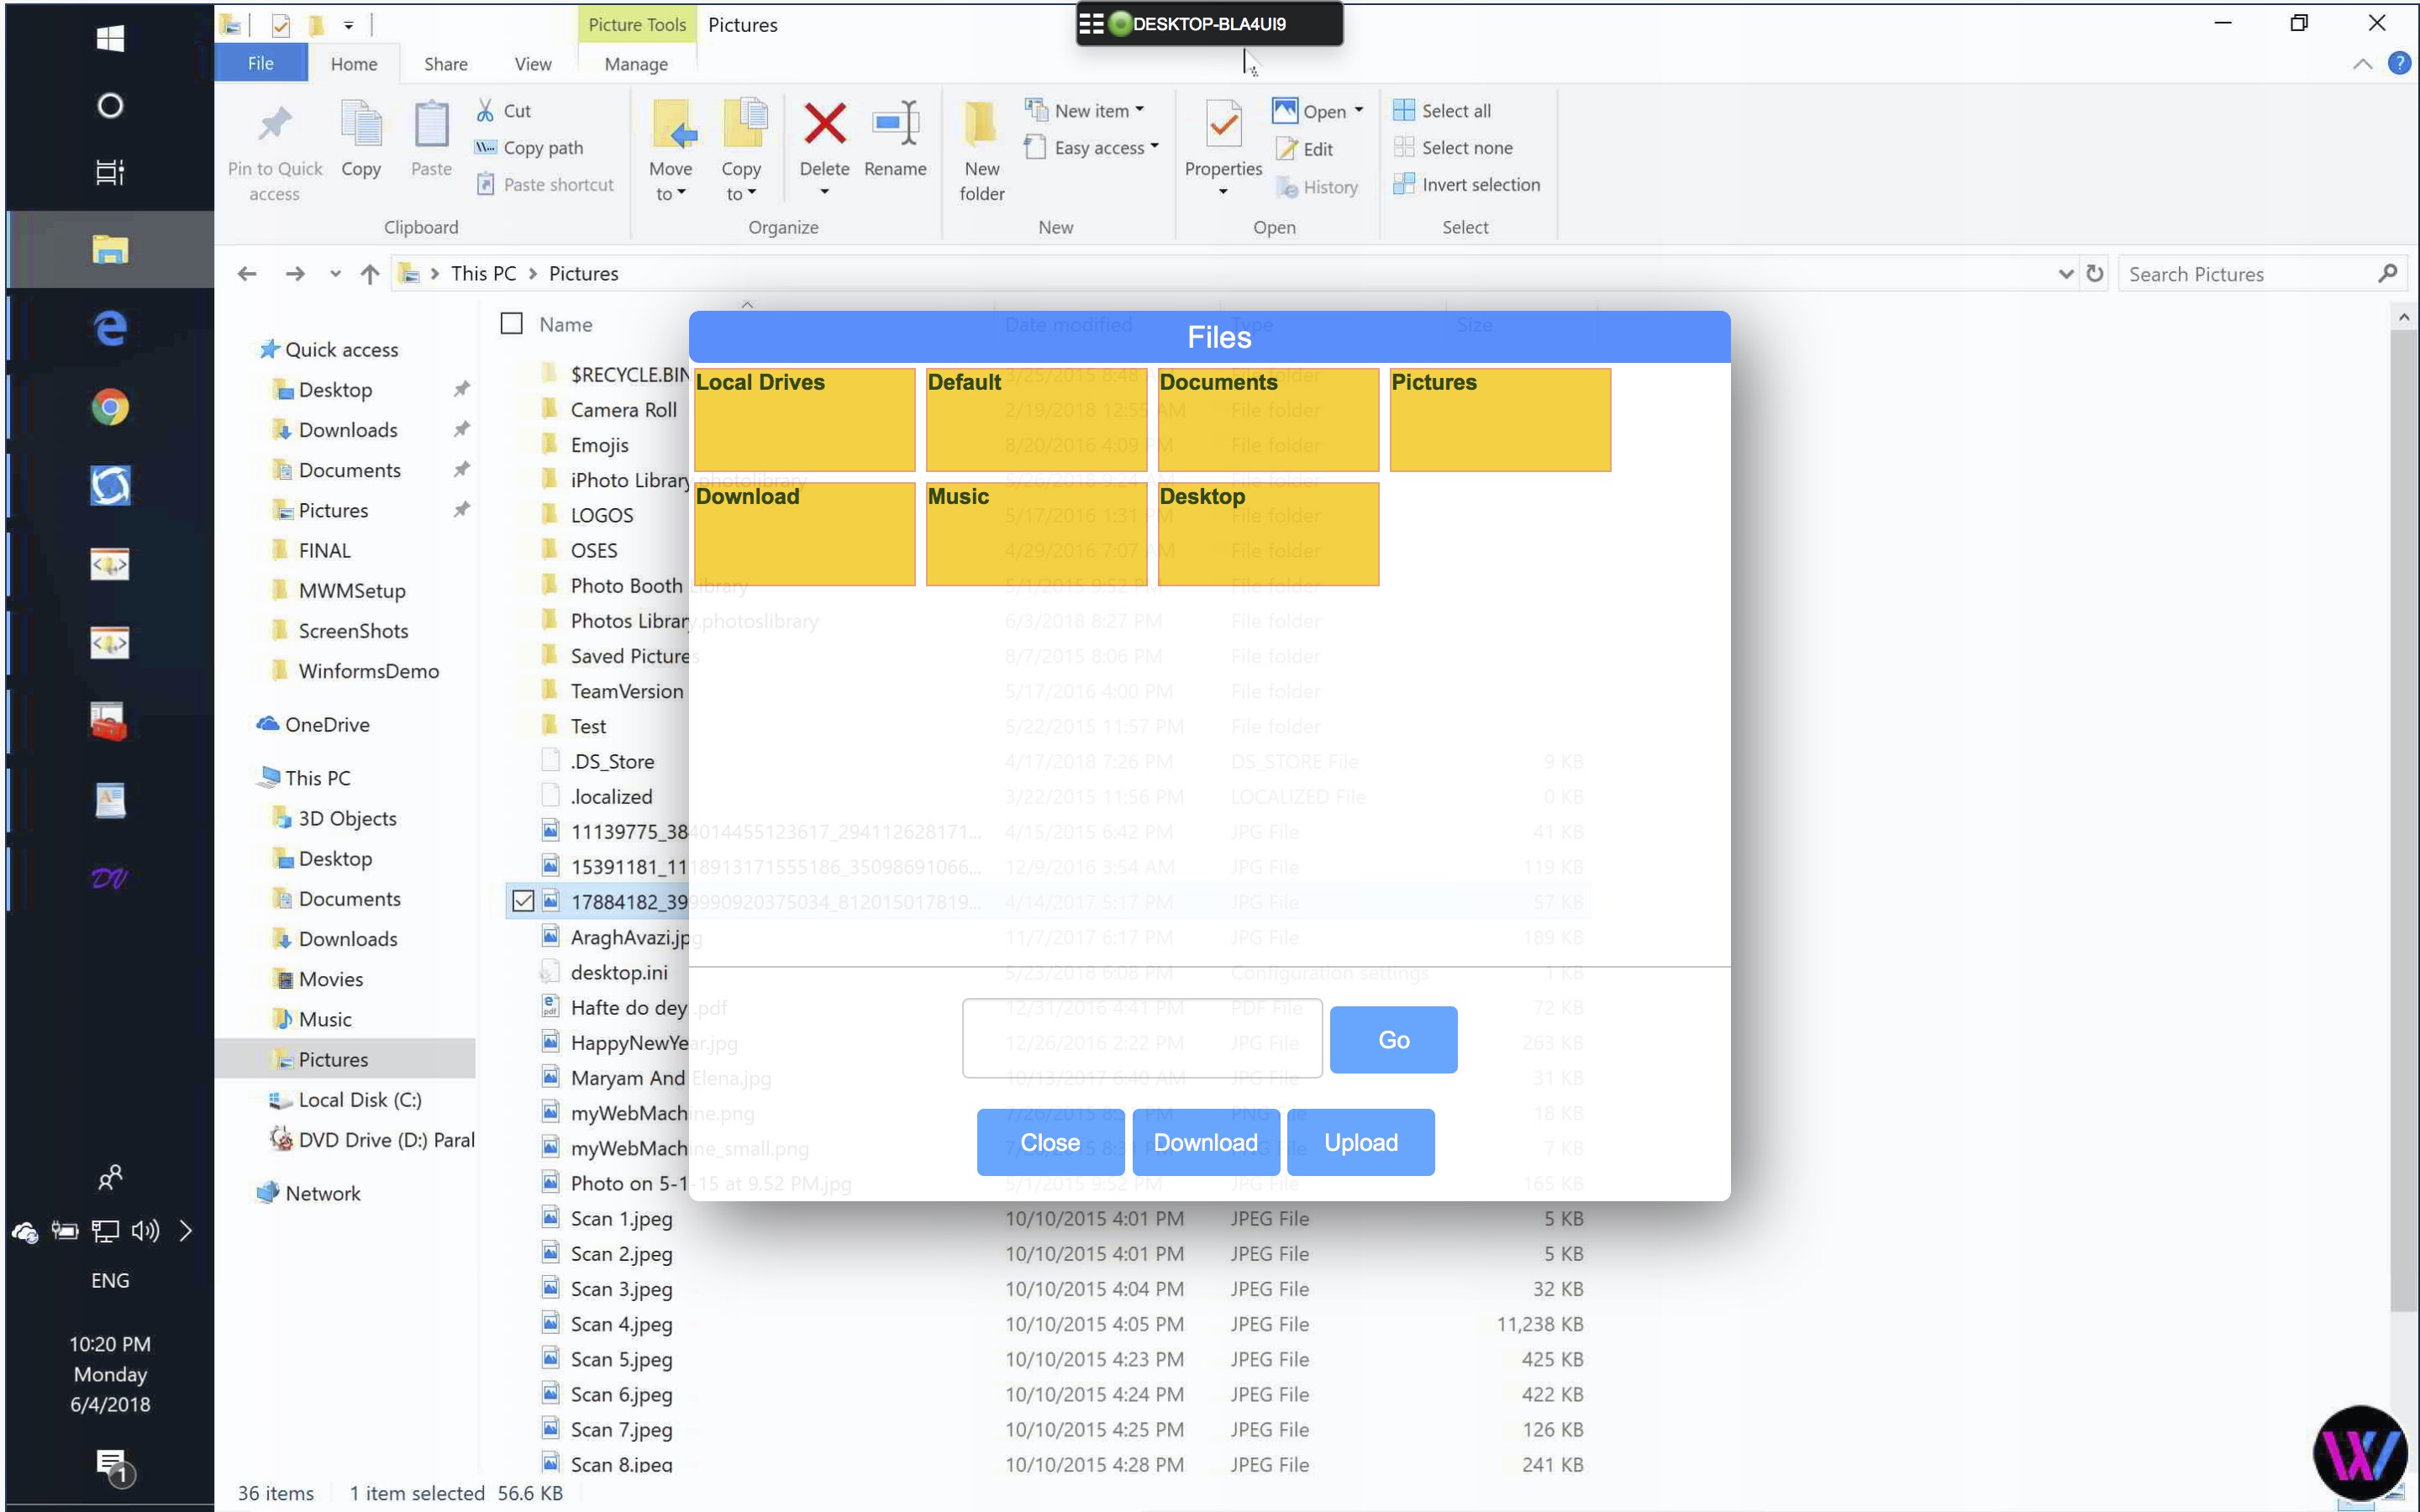Open the Desktop tile in Files dialog
This screenshot has width=2420, height=1512.
coord(1268,533)
